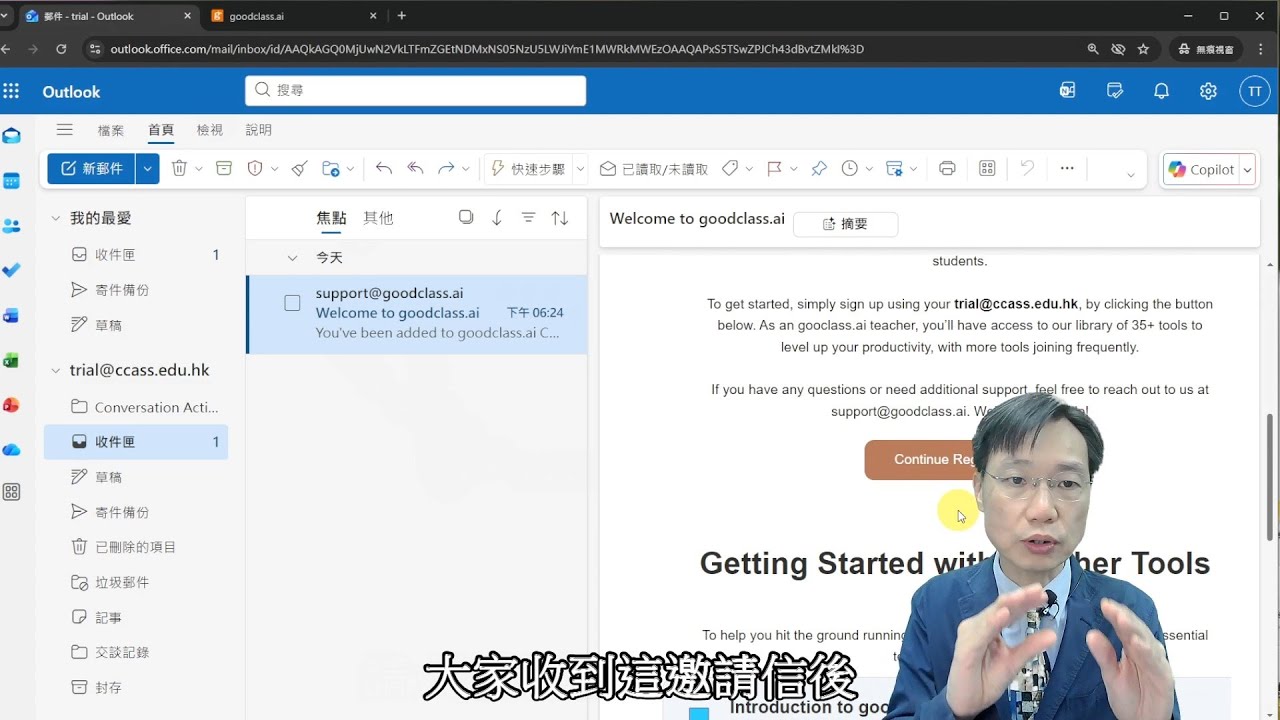This screenshot has width=1280, height=720.
Task: Open Copilot dropdown arrow
Action: [1248, 170]
